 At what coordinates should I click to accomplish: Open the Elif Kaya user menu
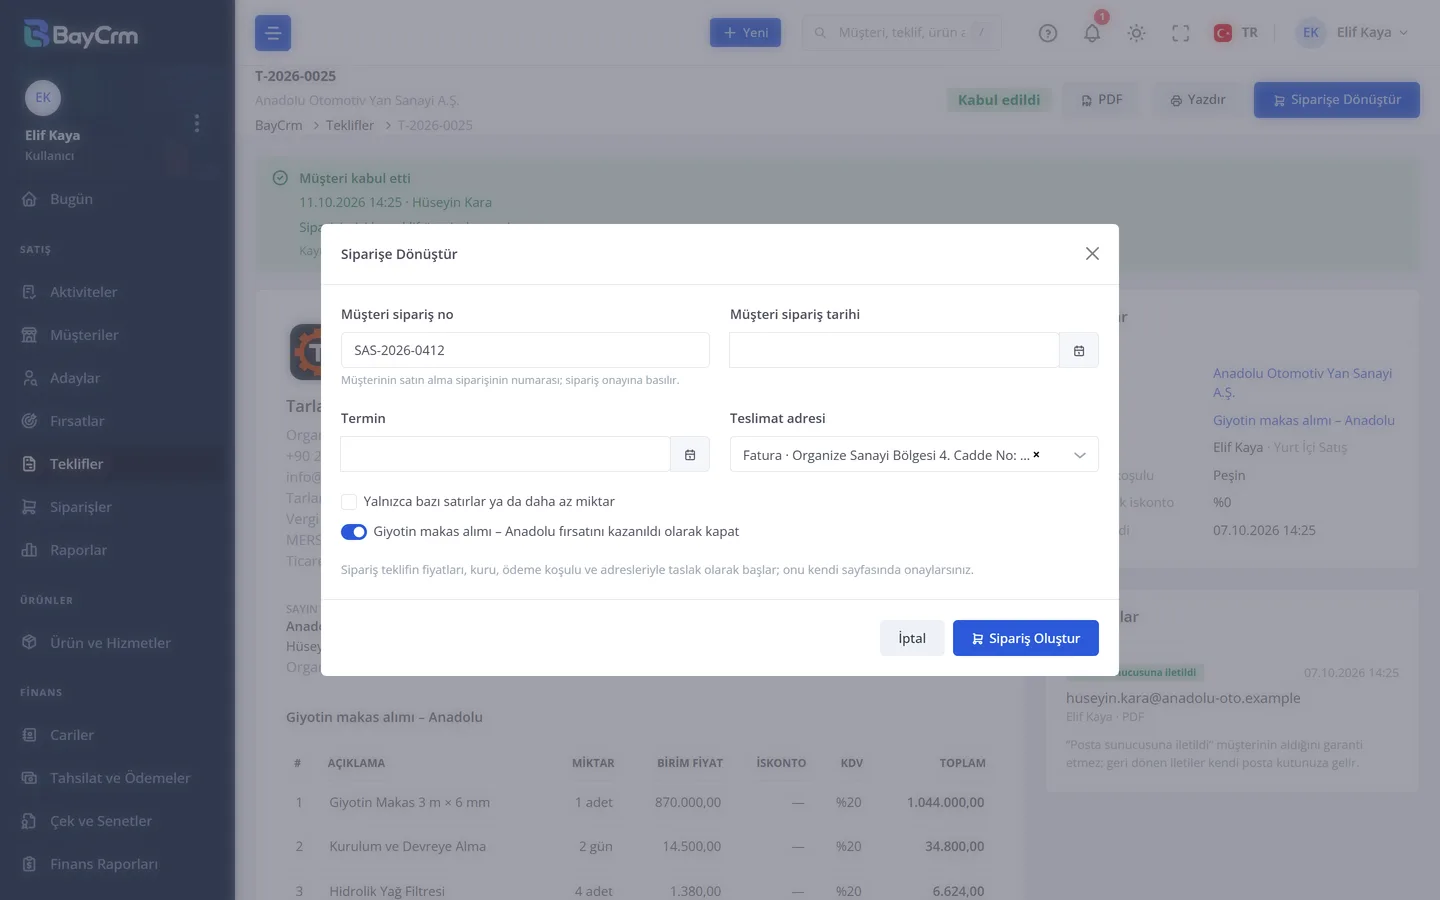(1352, 33)
